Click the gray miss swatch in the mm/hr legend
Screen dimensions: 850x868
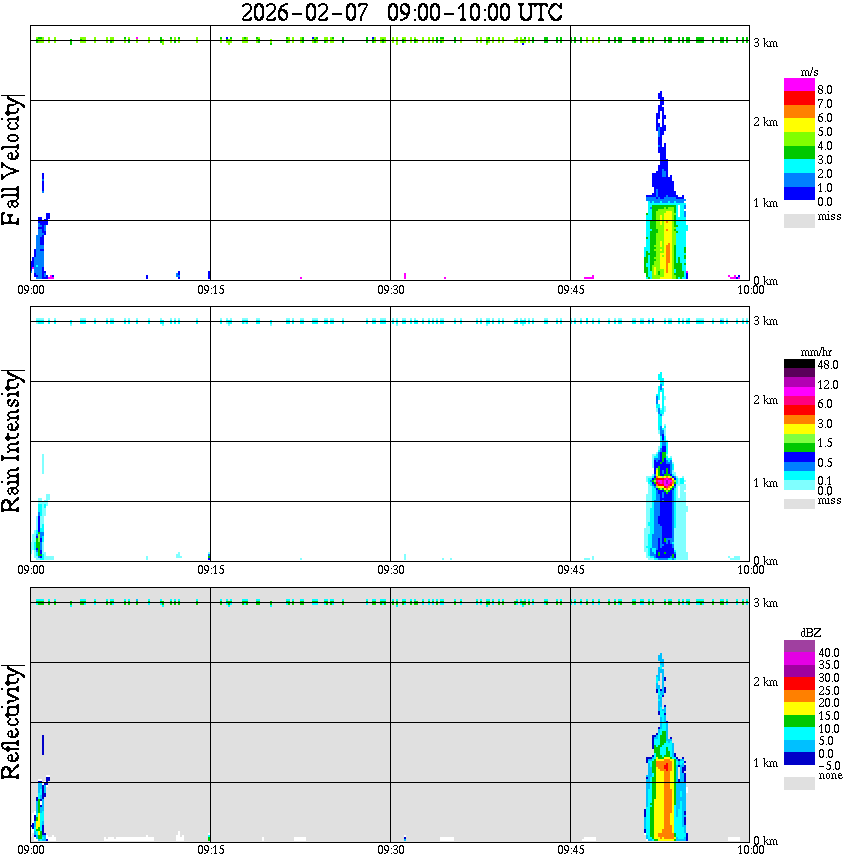point(799,504)
